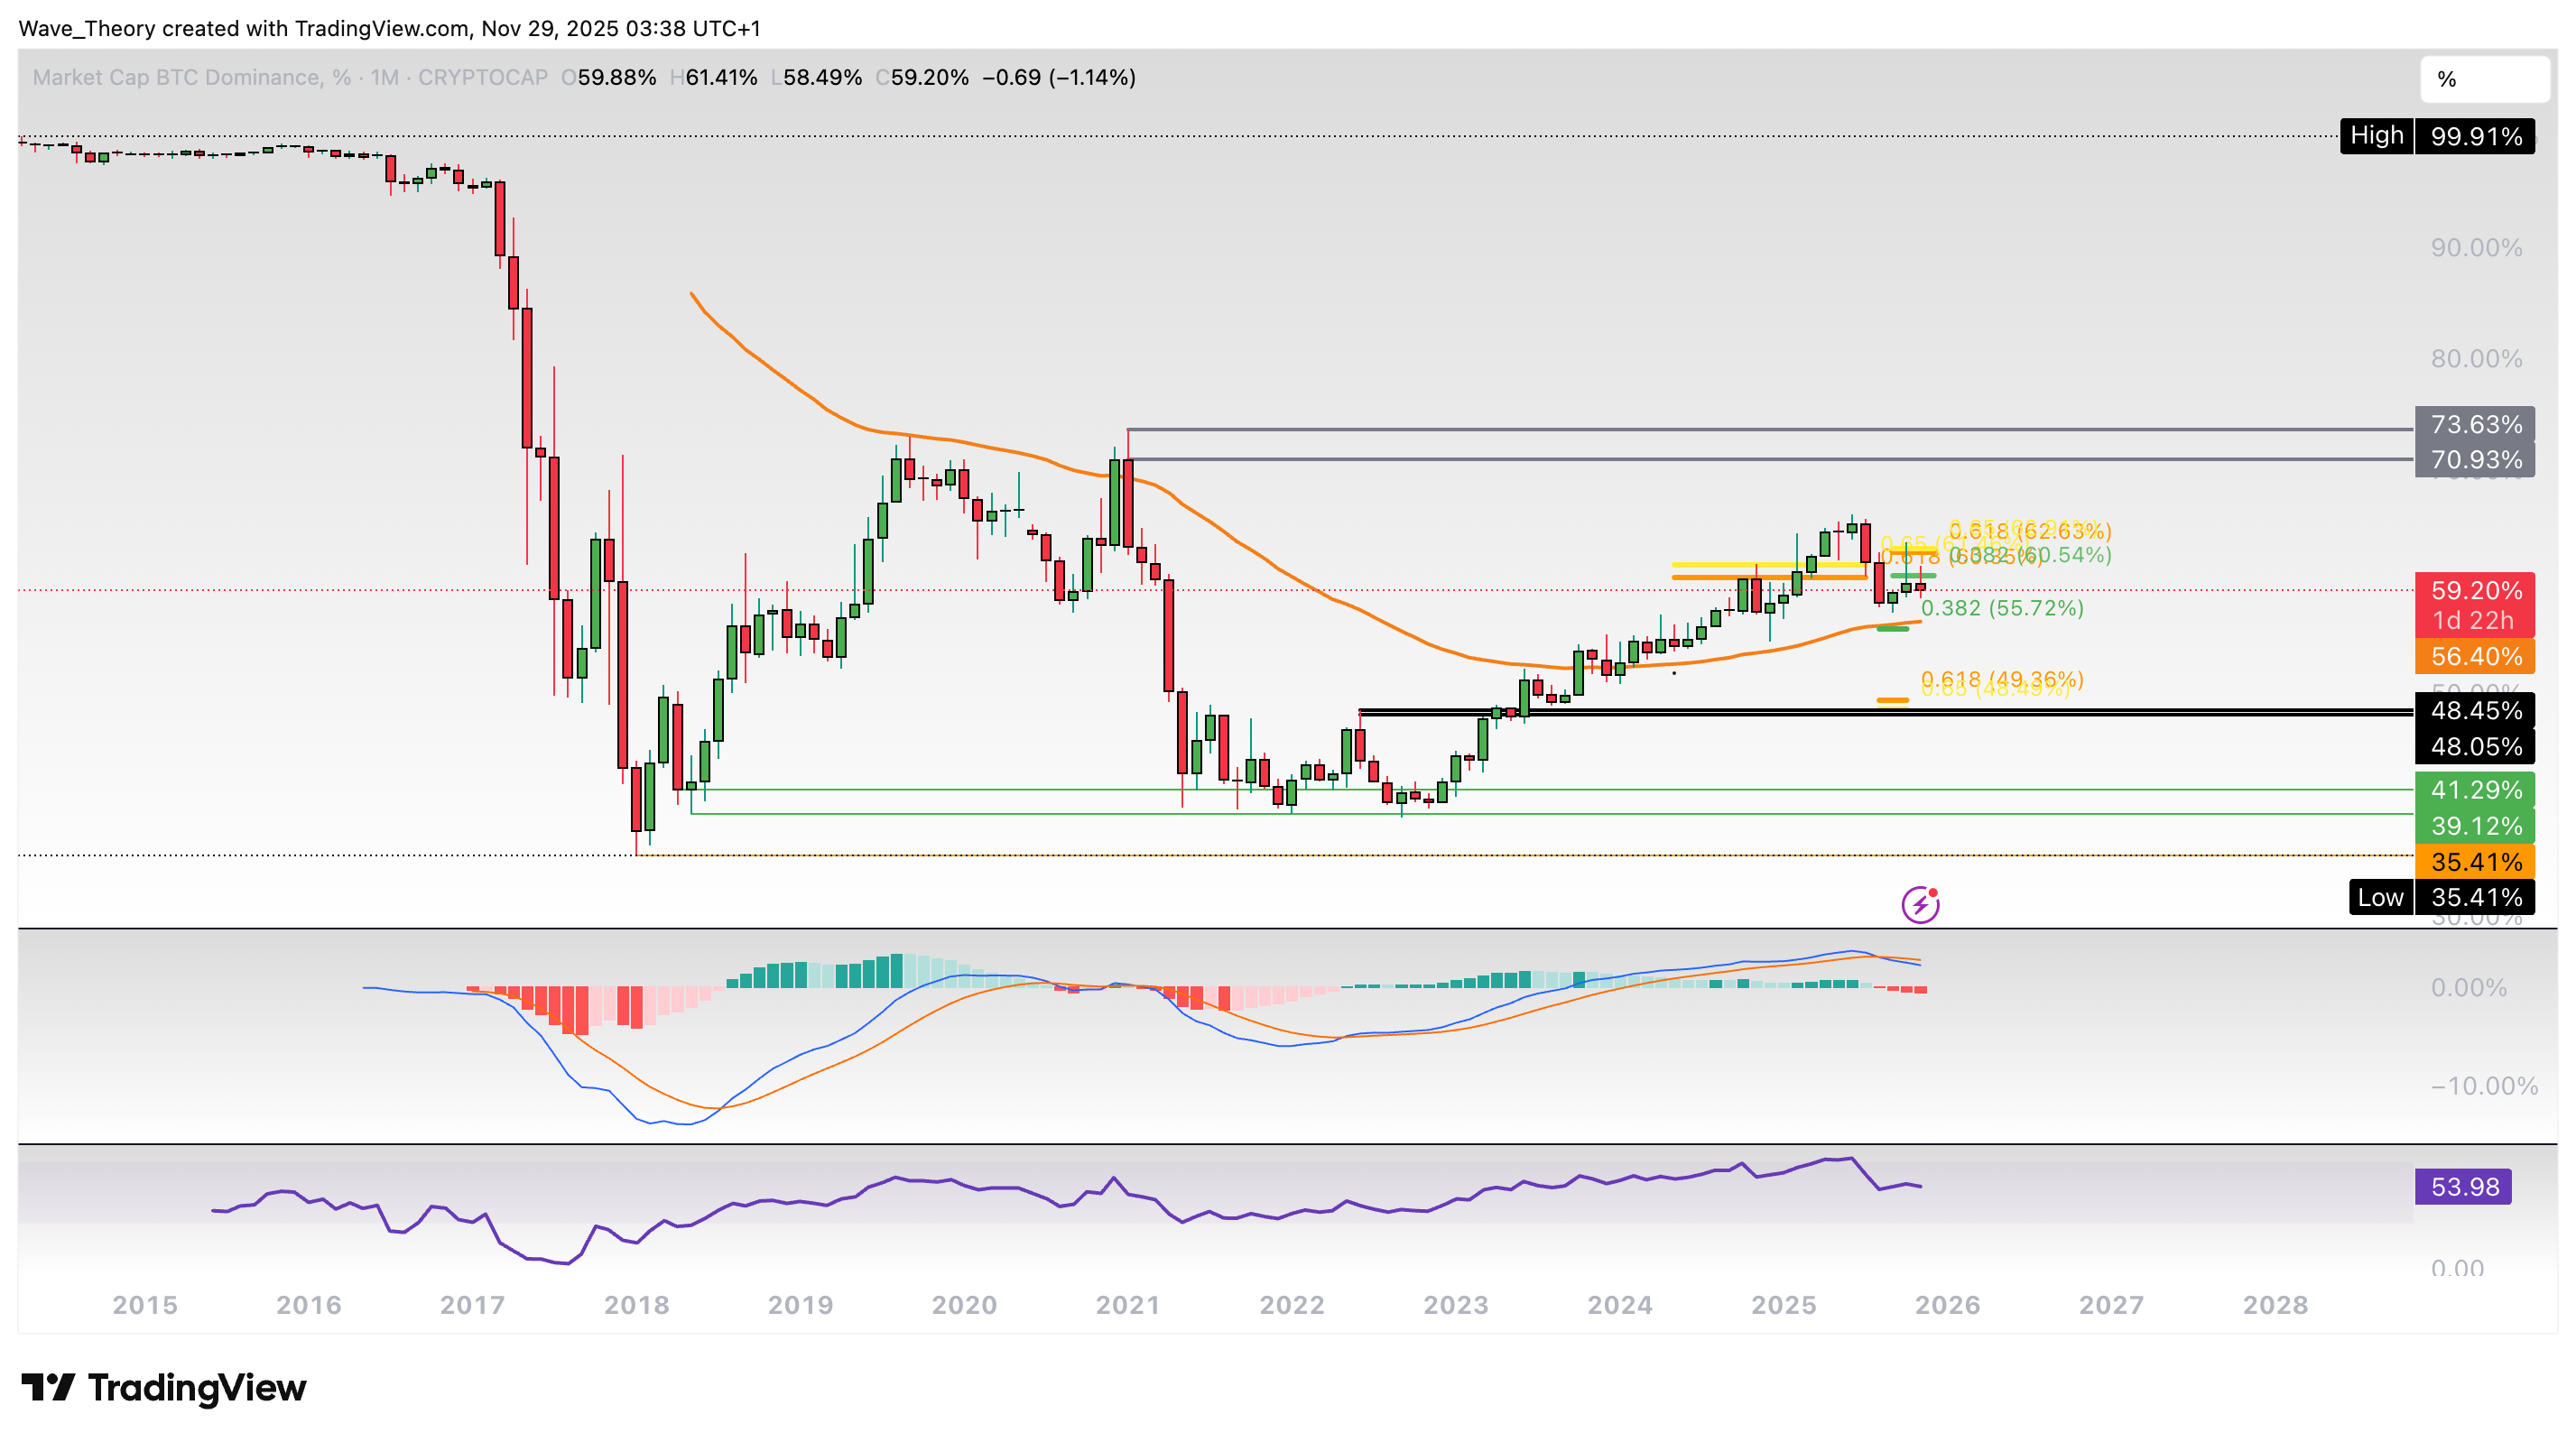
Task: Click the purple 53.98 RSI value label
Action: point(2463,1187)
